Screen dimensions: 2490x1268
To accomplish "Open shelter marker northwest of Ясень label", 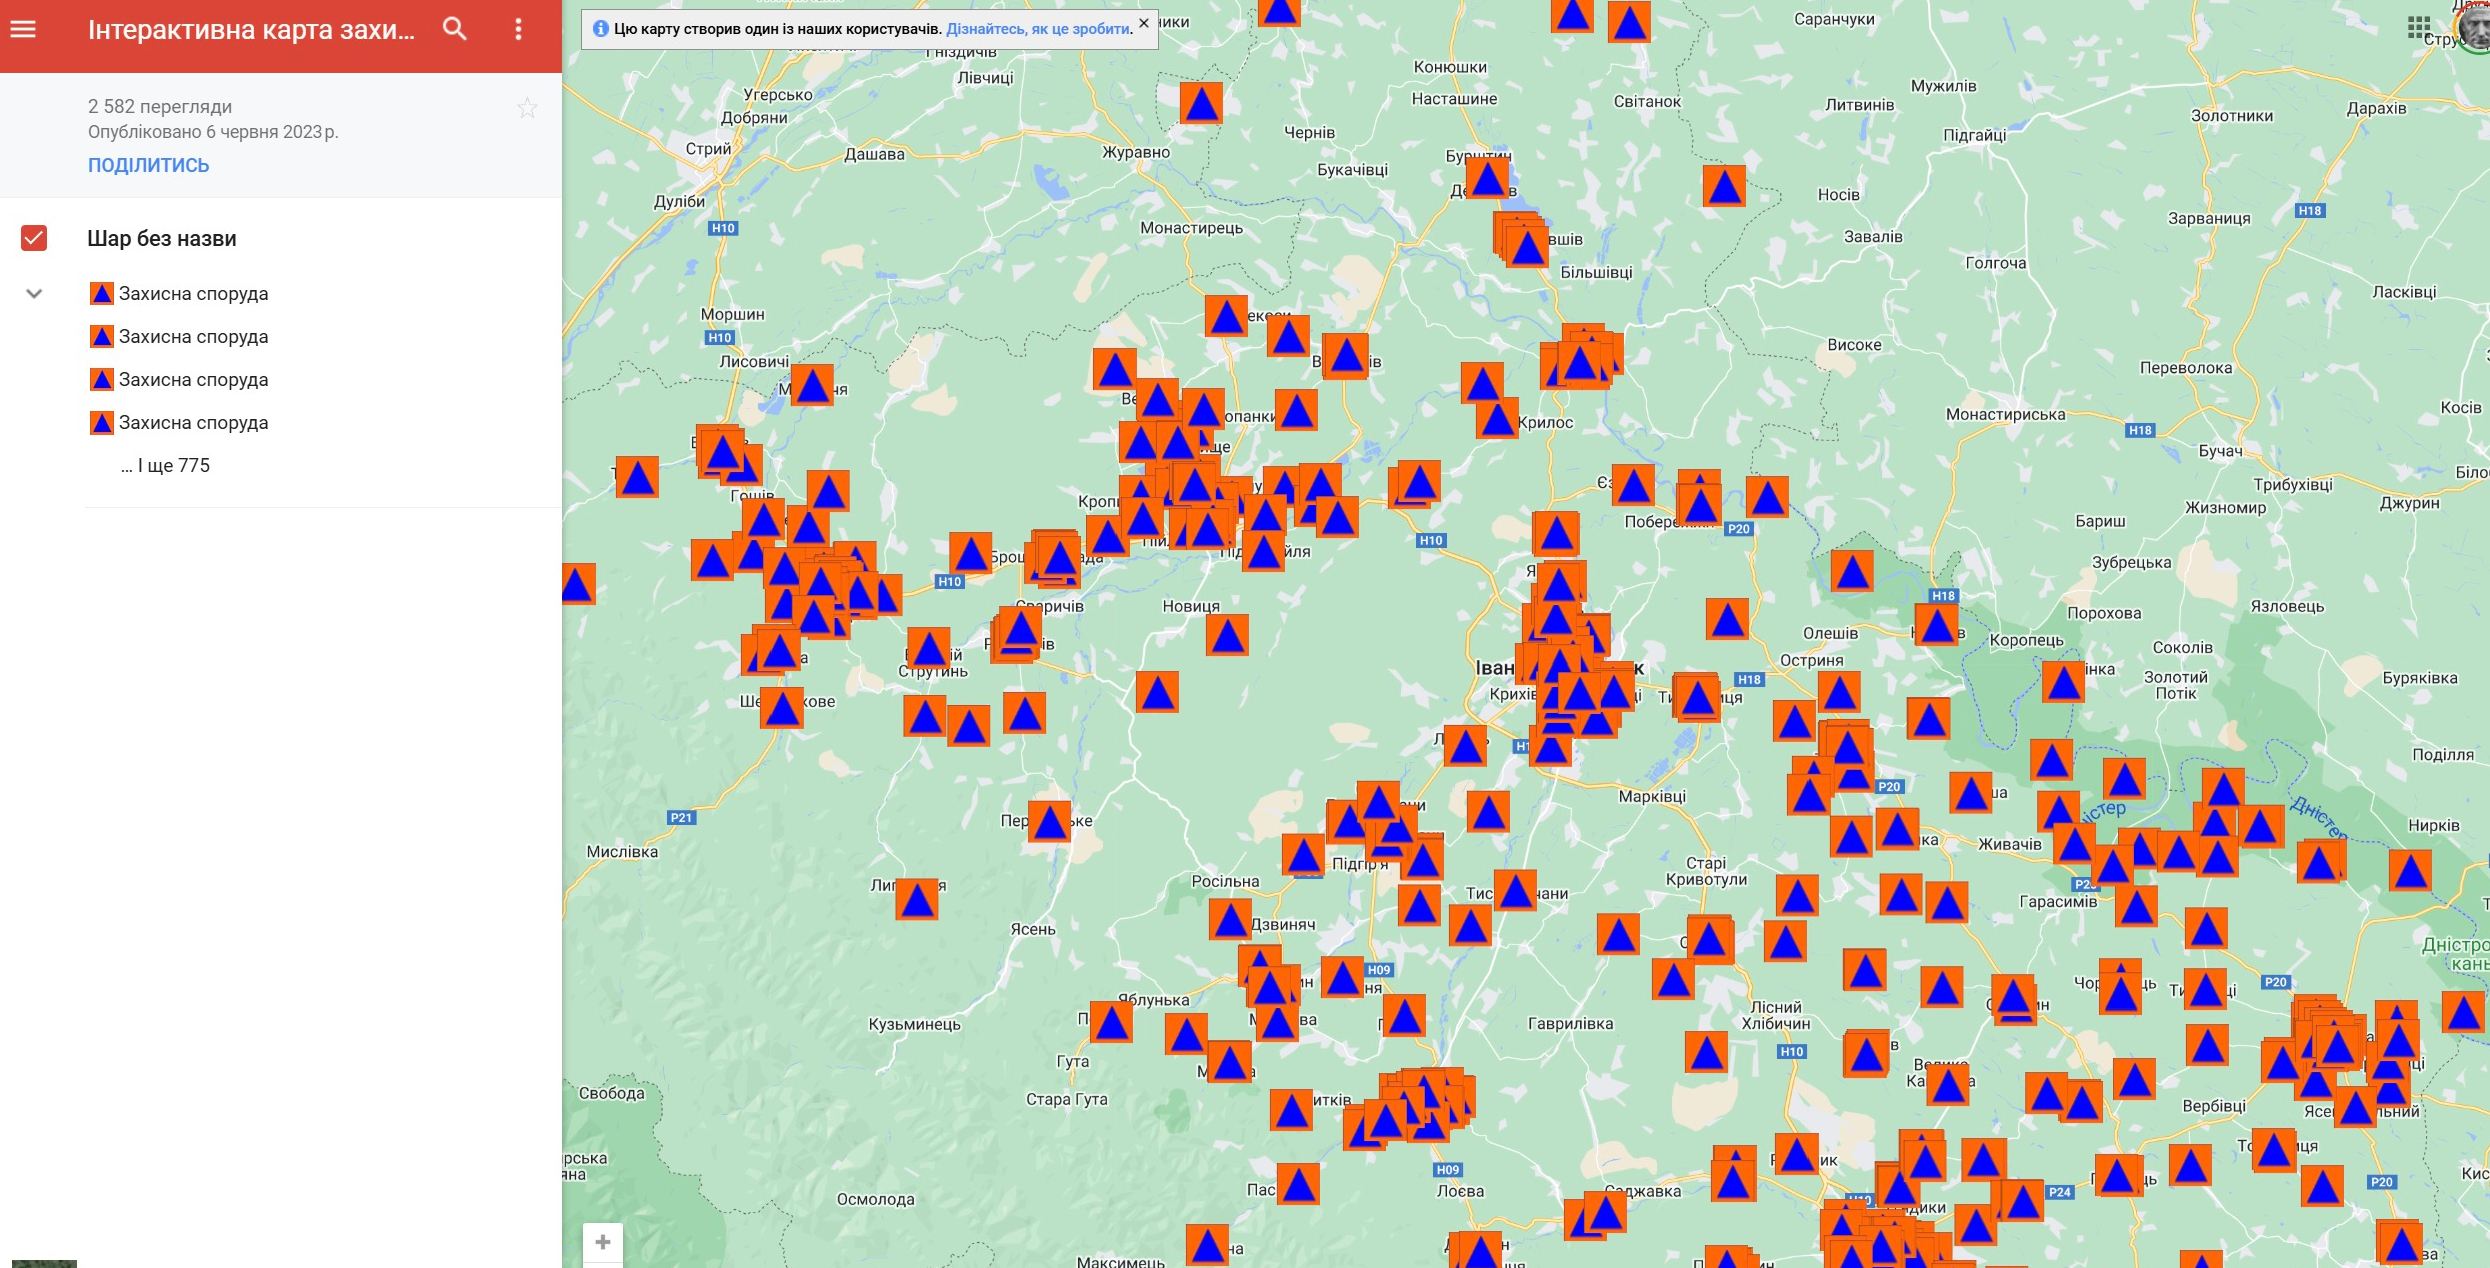I will (917, 899).
